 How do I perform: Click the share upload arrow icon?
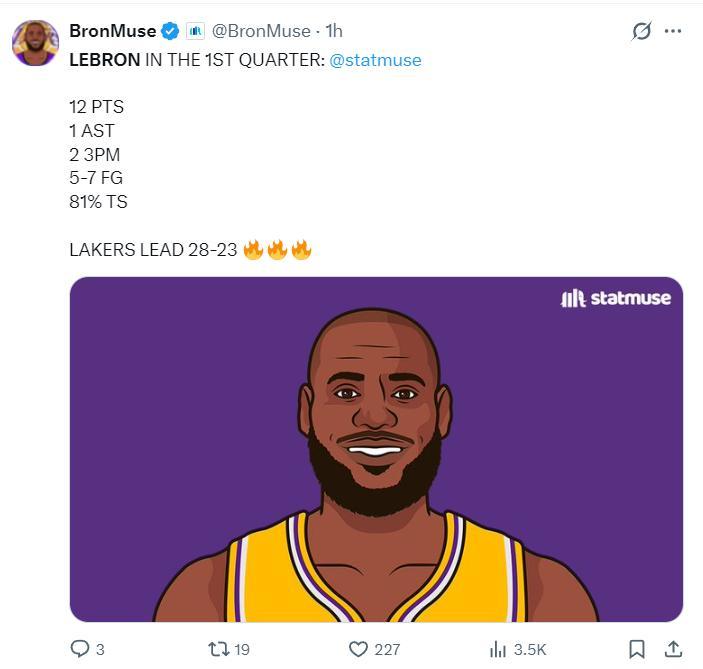(673, 649)
